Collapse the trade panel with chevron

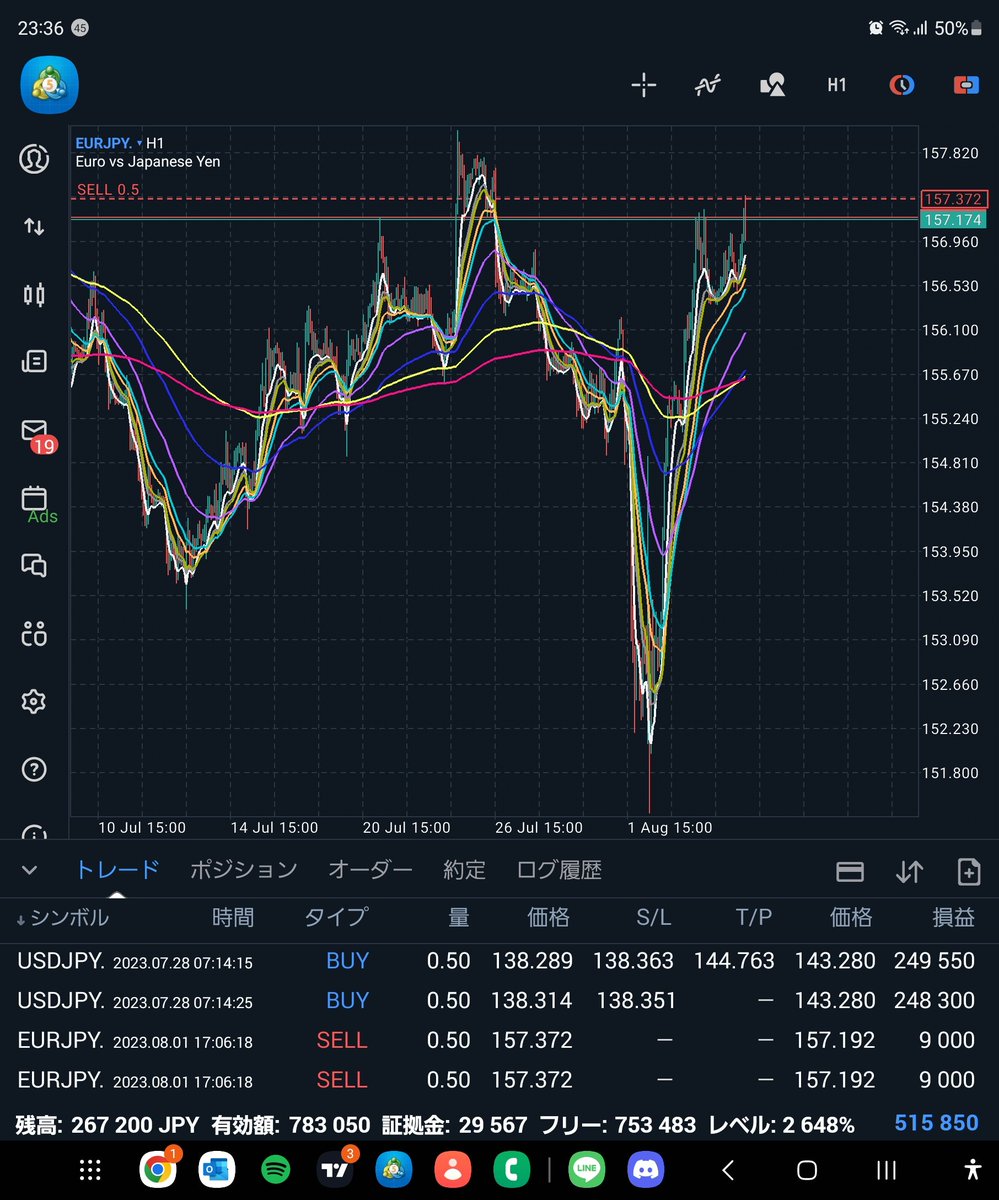tap(29, 870)
